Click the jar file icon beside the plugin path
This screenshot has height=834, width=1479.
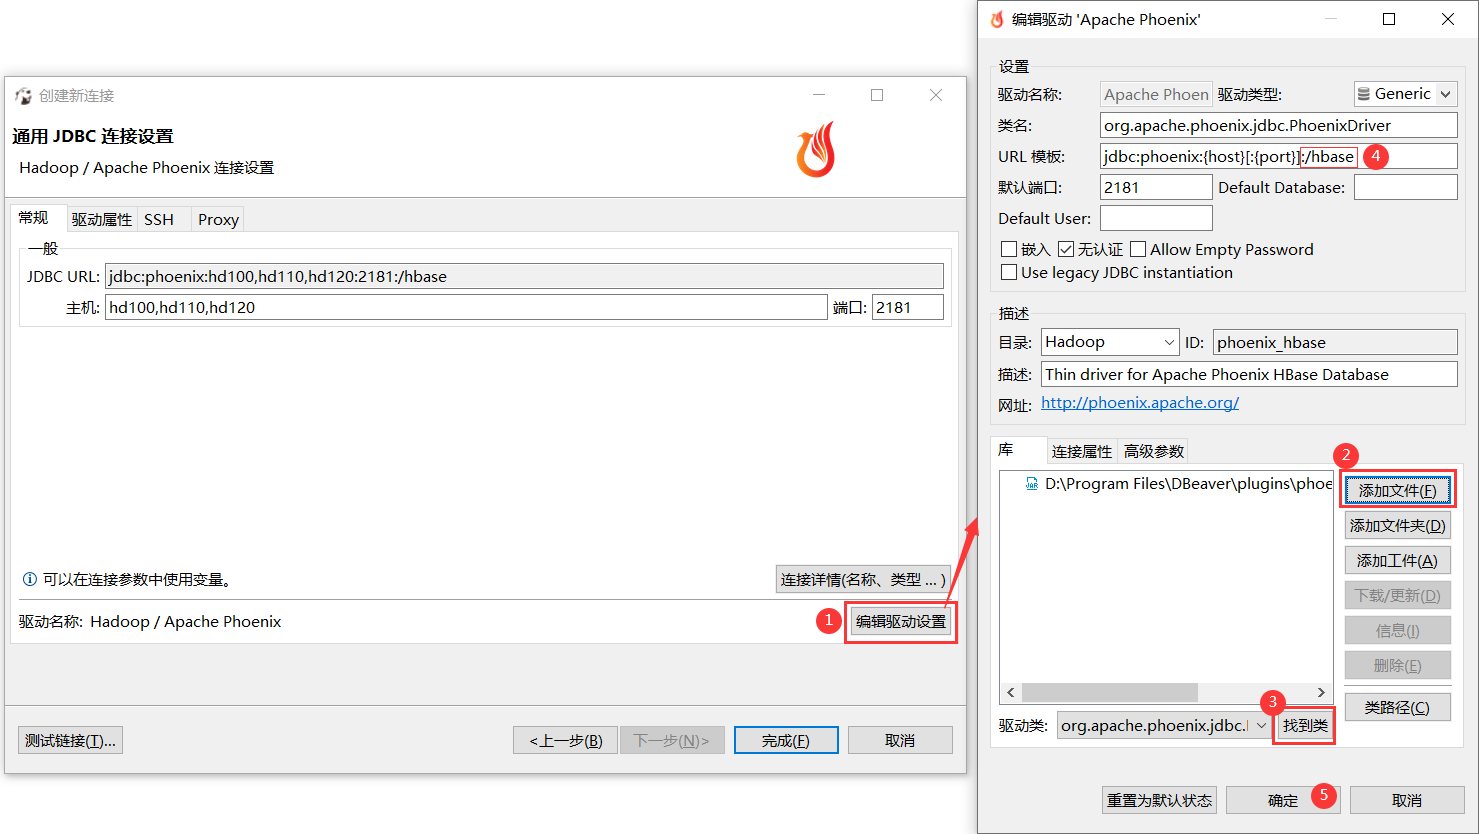pos(1031,483)
